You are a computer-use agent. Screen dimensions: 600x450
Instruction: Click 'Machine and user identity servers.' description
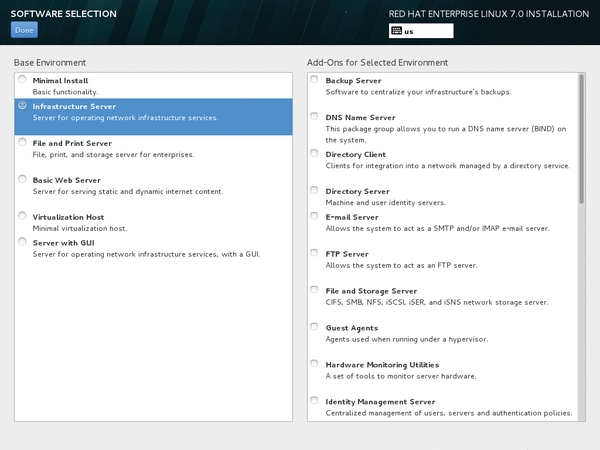386,202
